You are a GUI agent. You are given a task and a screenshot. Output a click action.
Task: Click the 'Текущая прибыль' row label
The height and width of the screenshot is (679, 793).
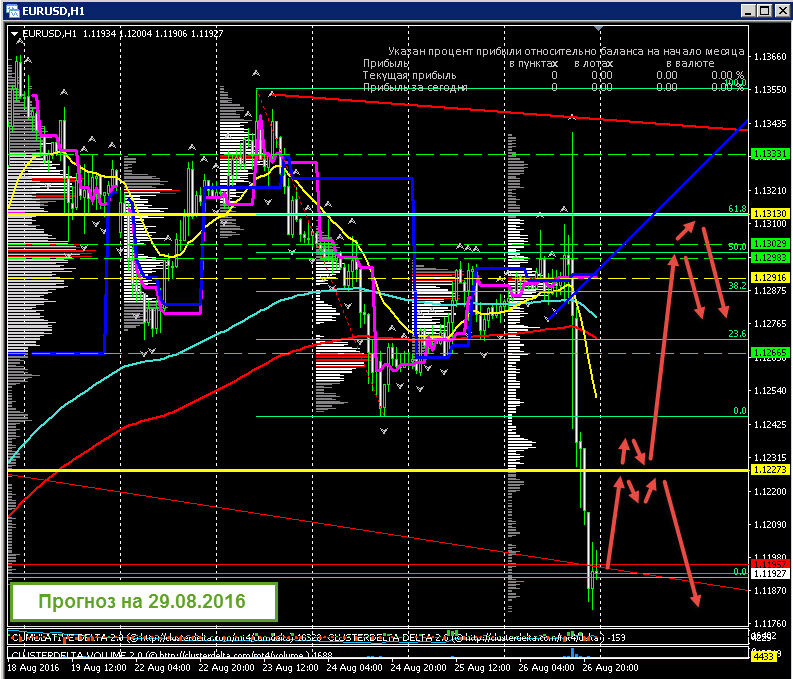tap(409, 75)
